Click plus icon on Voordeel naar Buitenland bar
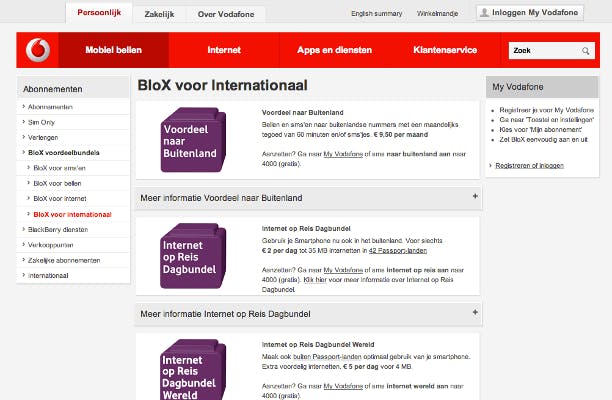The height and width of the screenshot is (400, 612). 475,196
